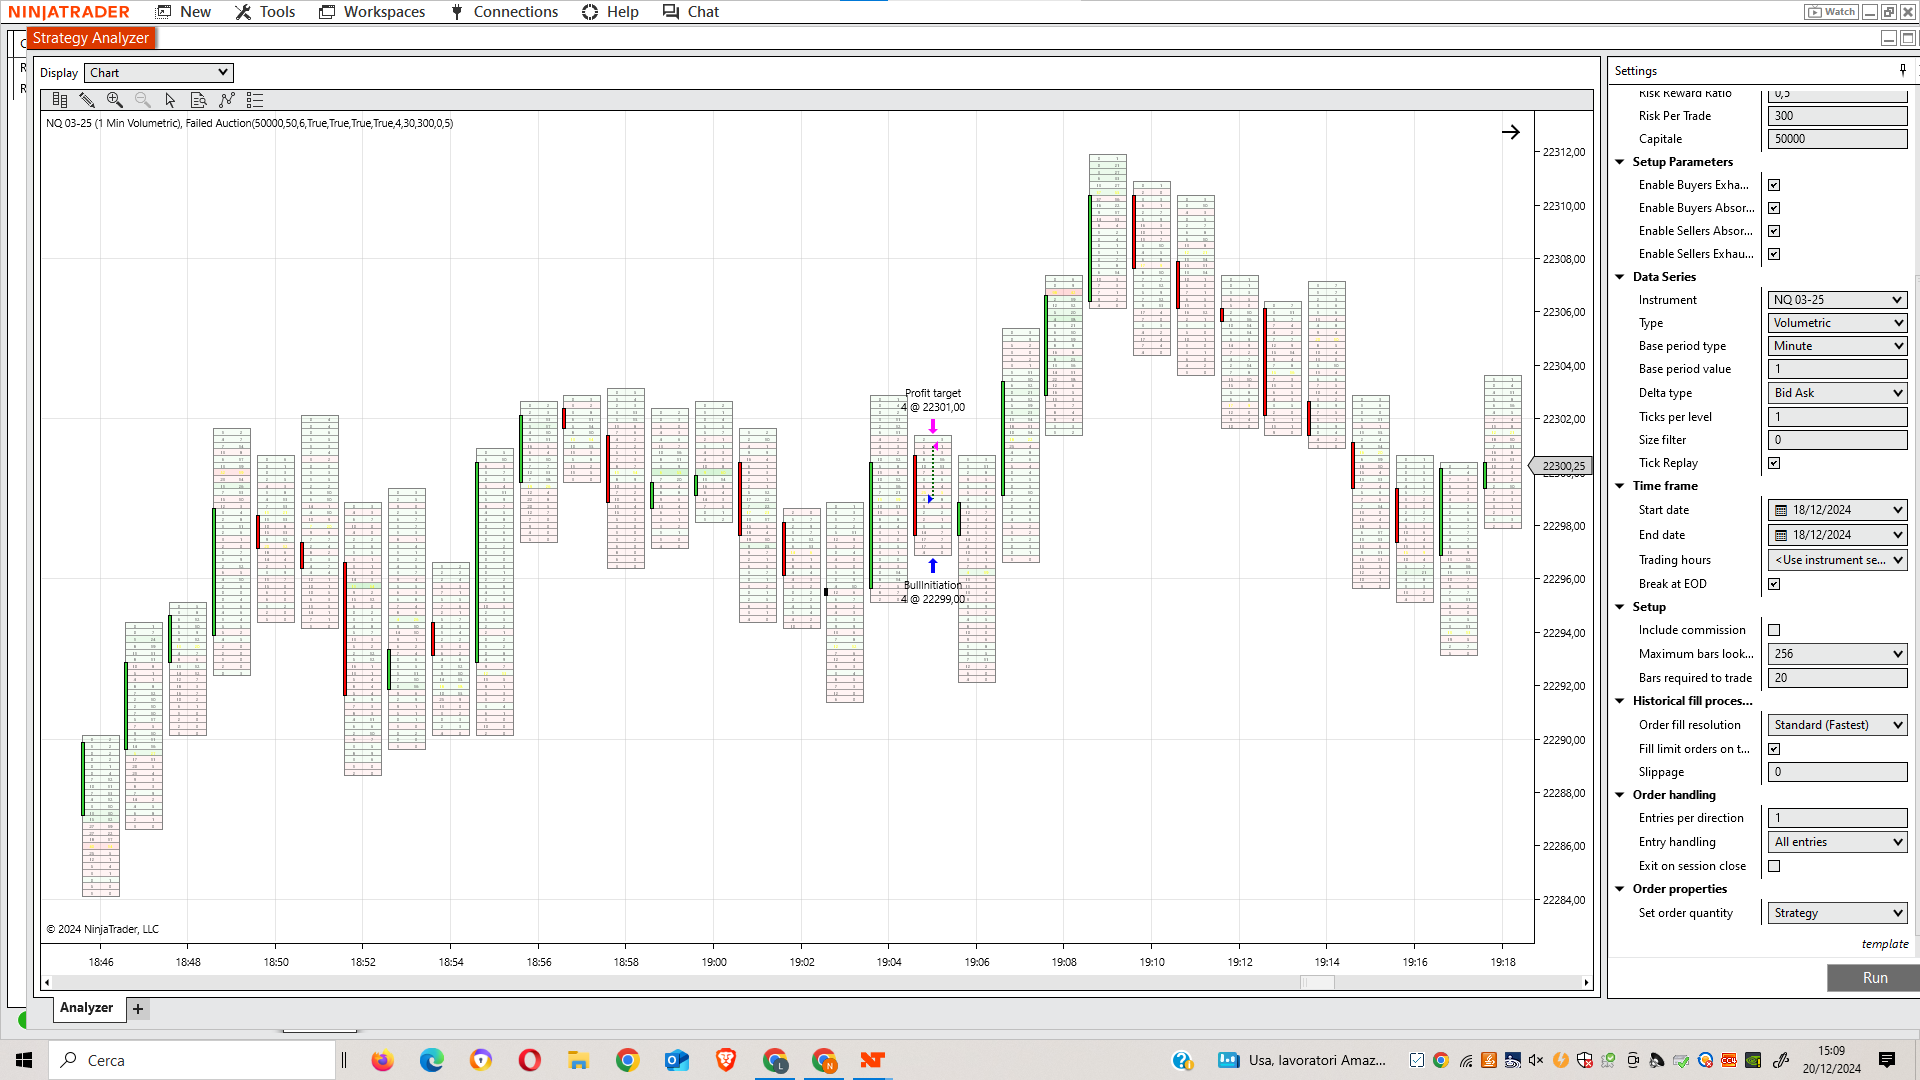
Task: Open the Connections menu
Action: click(x=504, y=12)
